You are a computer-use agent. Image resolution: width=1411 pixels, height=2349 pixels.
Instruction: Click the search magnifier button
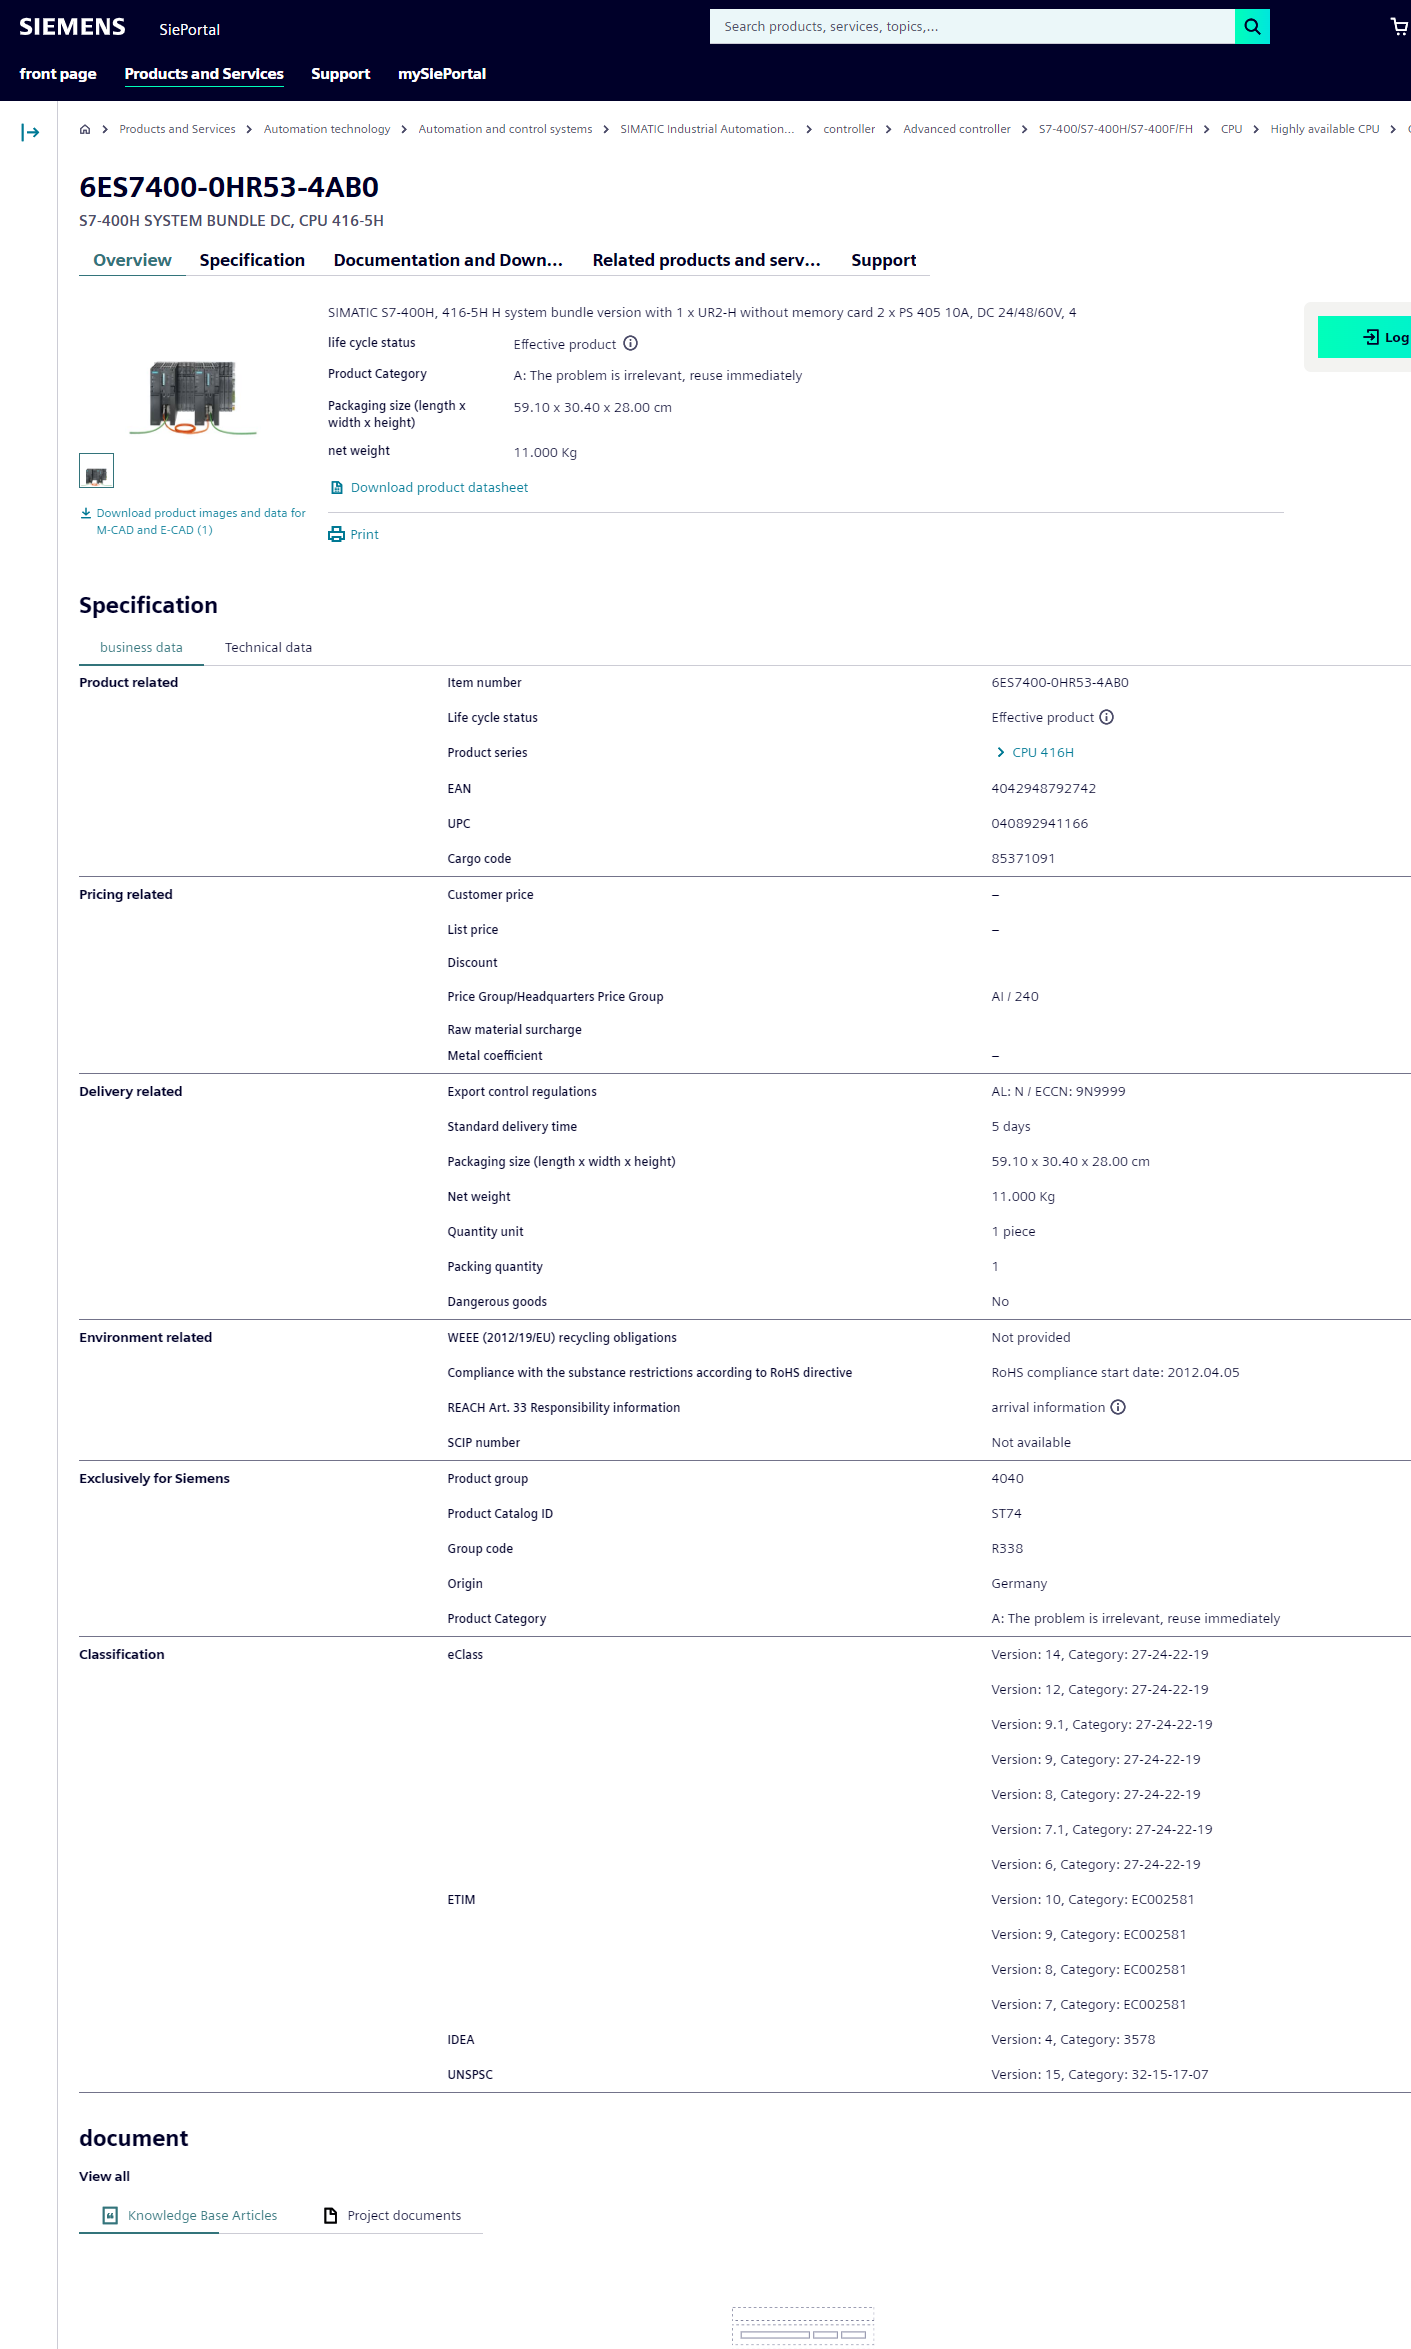point(1252,27)
